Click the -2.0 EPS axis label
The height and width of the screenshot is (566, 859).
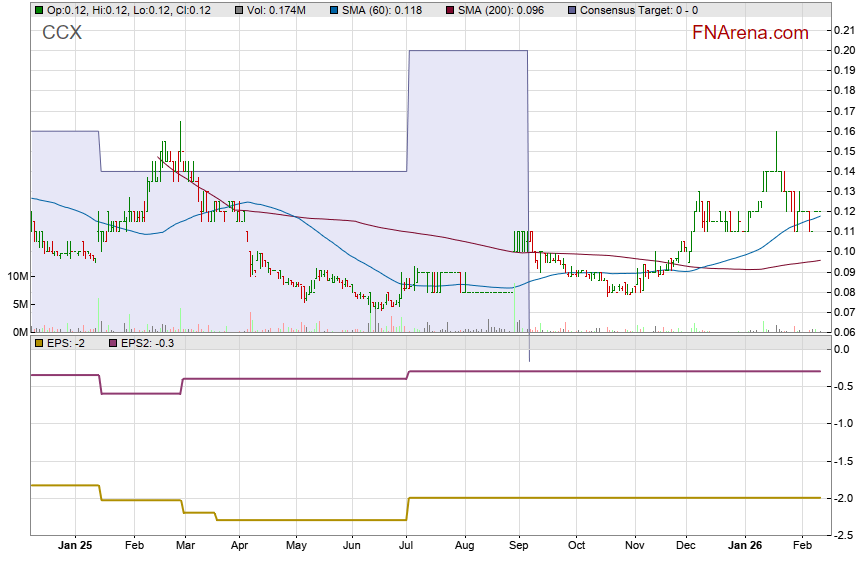(x=842, y=498)
